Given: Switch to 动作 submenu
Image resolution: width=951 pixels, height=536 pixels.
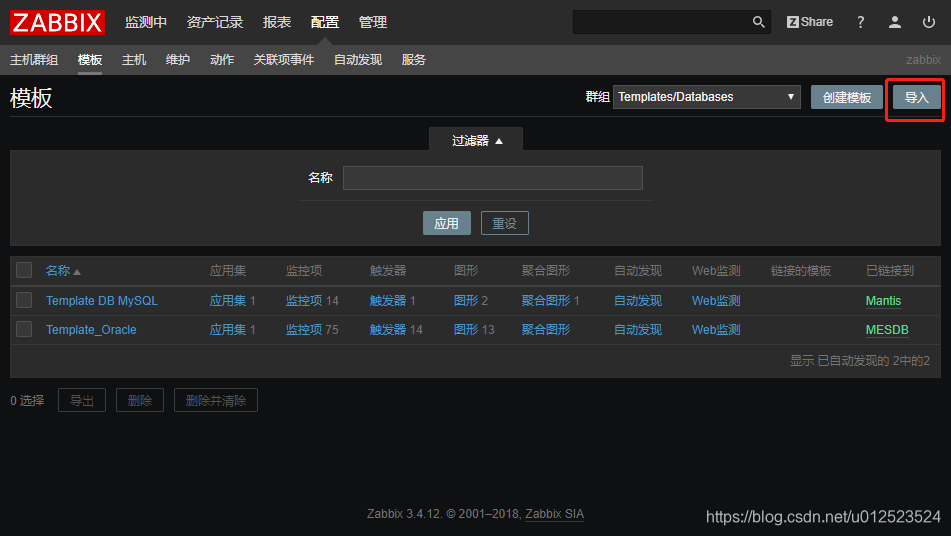Looking at the screenshot, I should click(222, 59).
